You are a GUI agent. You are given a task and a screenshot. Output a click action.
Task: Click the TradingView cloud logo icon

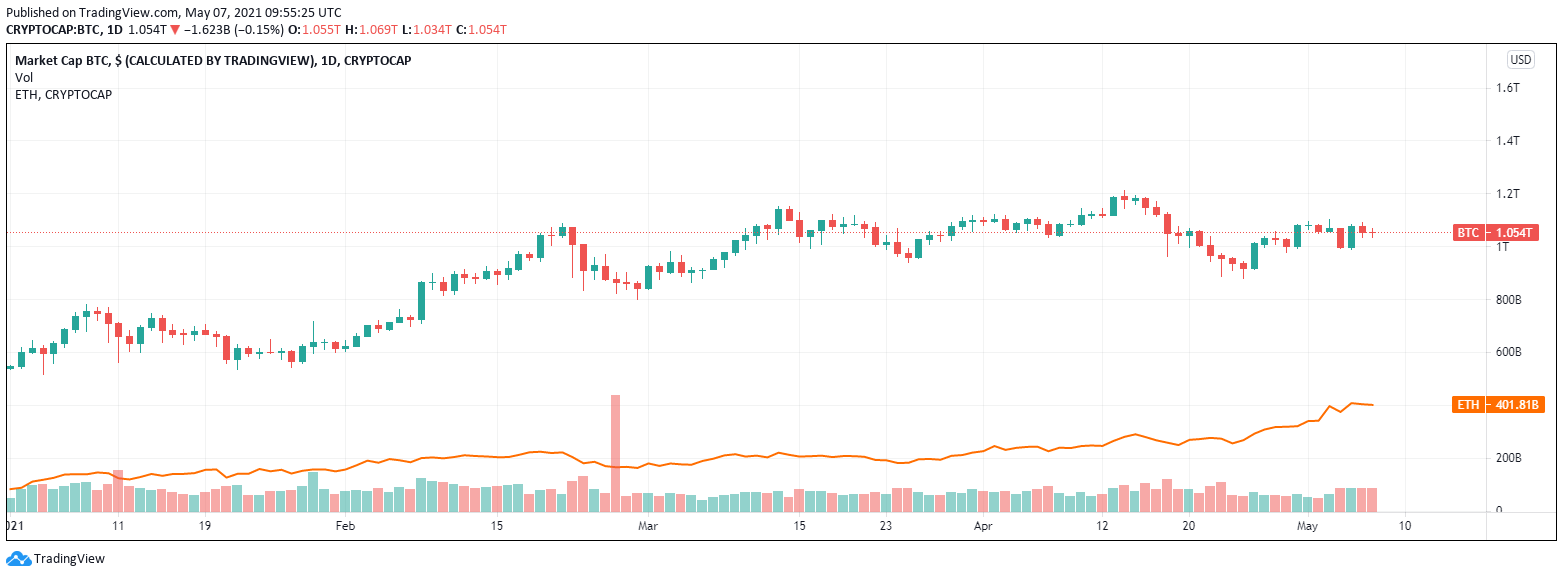(18, 559)
